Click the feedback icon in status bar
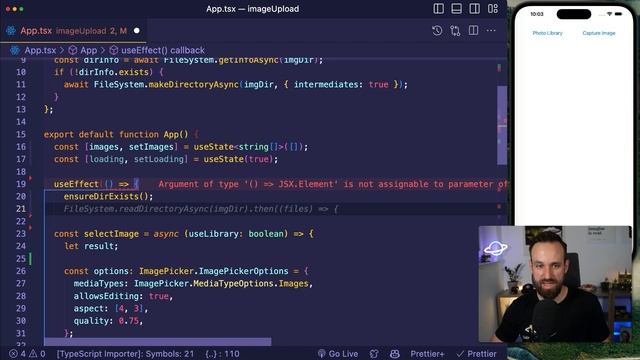Screen dimensions: 640x360 (374, 354)
